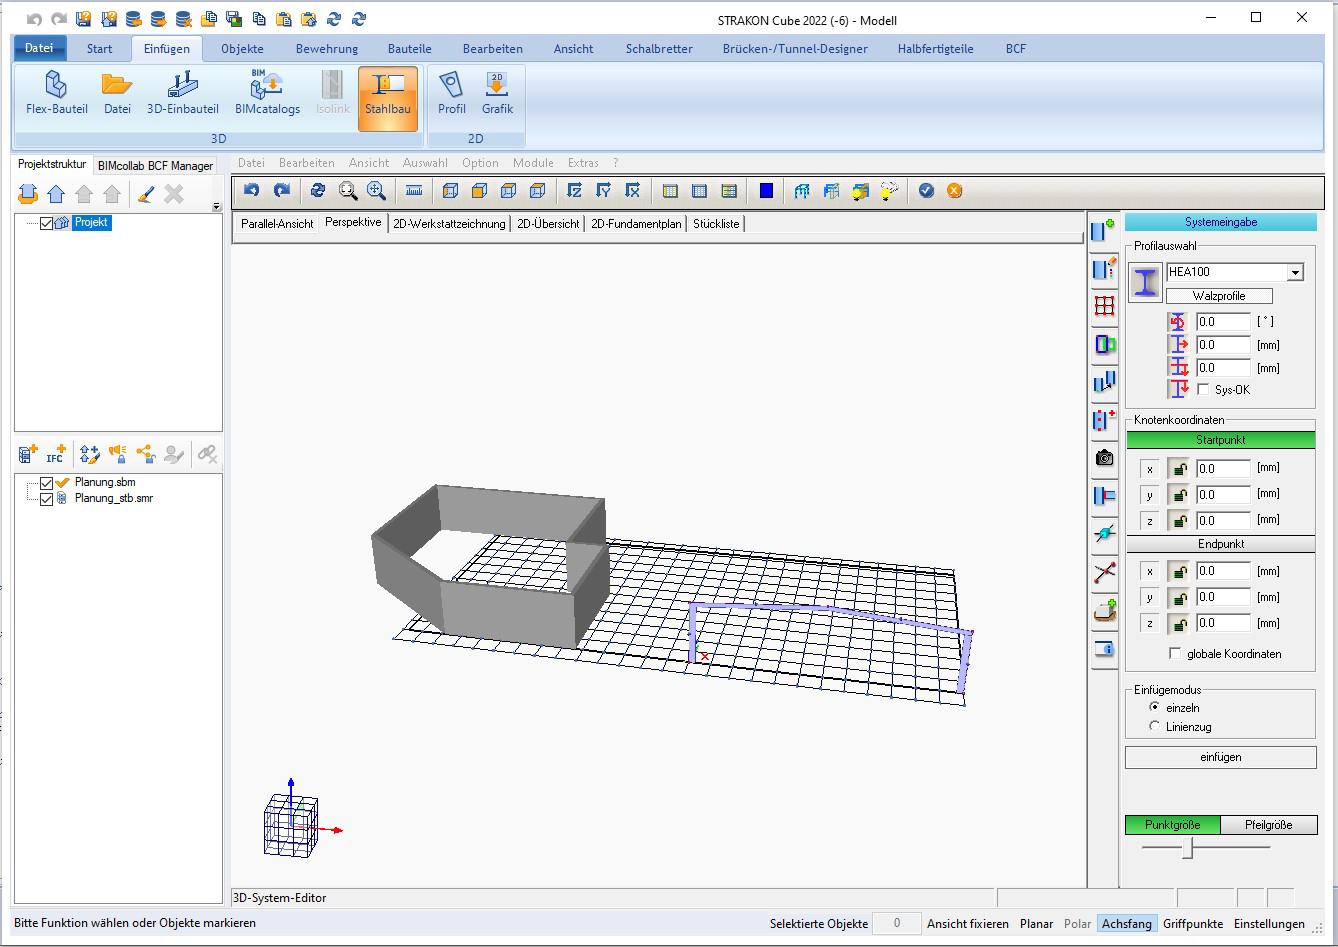Click the Endpunkt button
The height and width of the screenshot is (947, 1338).
click(1220, 544)
